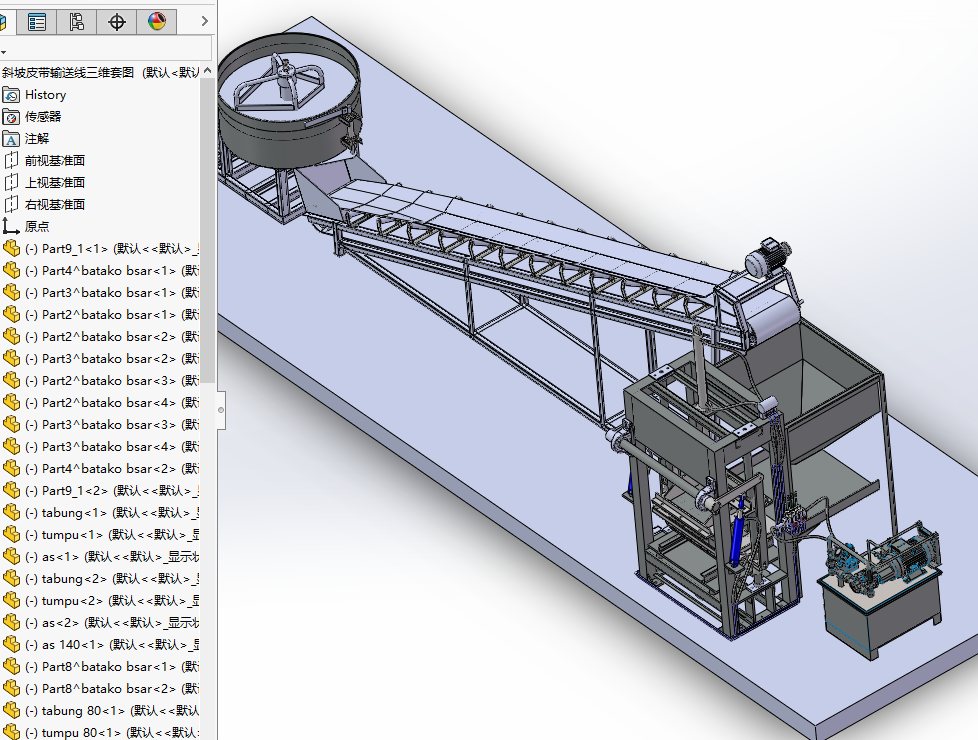978x740 pixels.
Task: Click the Part9_1<2> part icon
Action: pyautogui.click(x=11, y=490)
